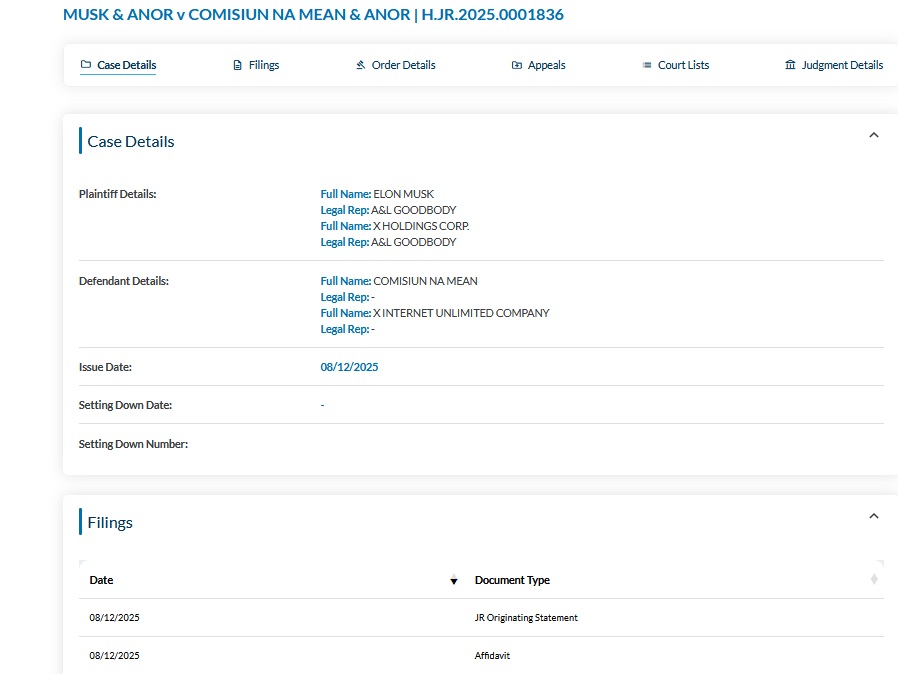The height and width of the screenshot is (674, 898).
Task: Click the list icon beside Court Lists
Action: point(647,65)
